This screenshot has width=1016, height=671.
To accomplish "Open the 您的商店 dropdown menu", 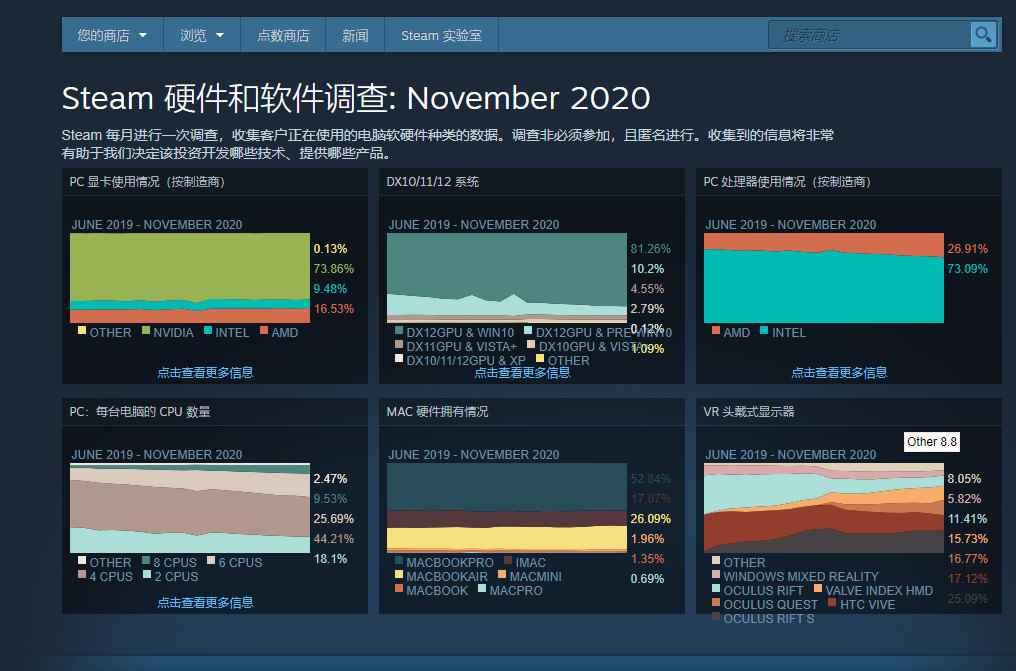I will [111, 34].
